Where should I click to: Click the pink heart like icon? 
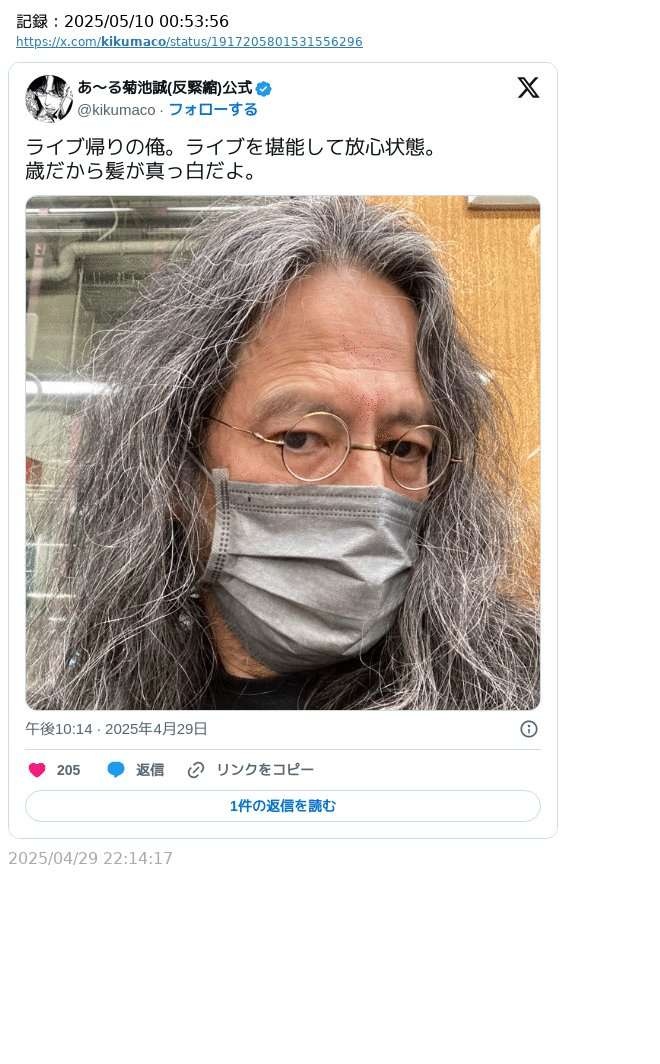pyautogui.click(x=37, y=770)
